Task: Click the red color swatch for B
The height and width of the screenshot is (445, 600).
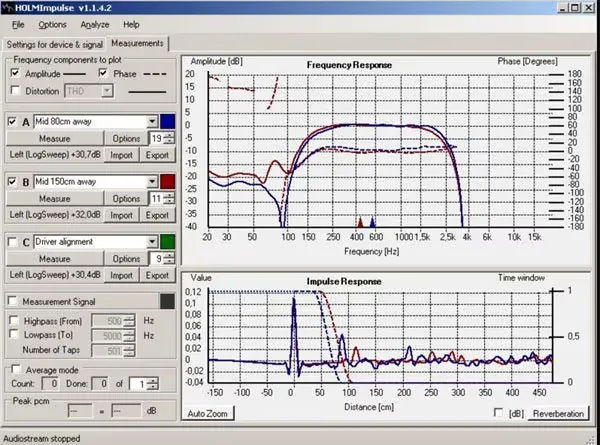Action: coord(168,181)
